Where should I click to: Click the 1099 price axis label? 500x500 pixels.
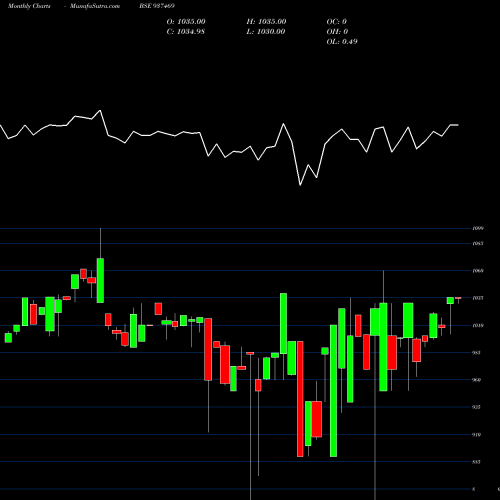[x=478, y=228]
